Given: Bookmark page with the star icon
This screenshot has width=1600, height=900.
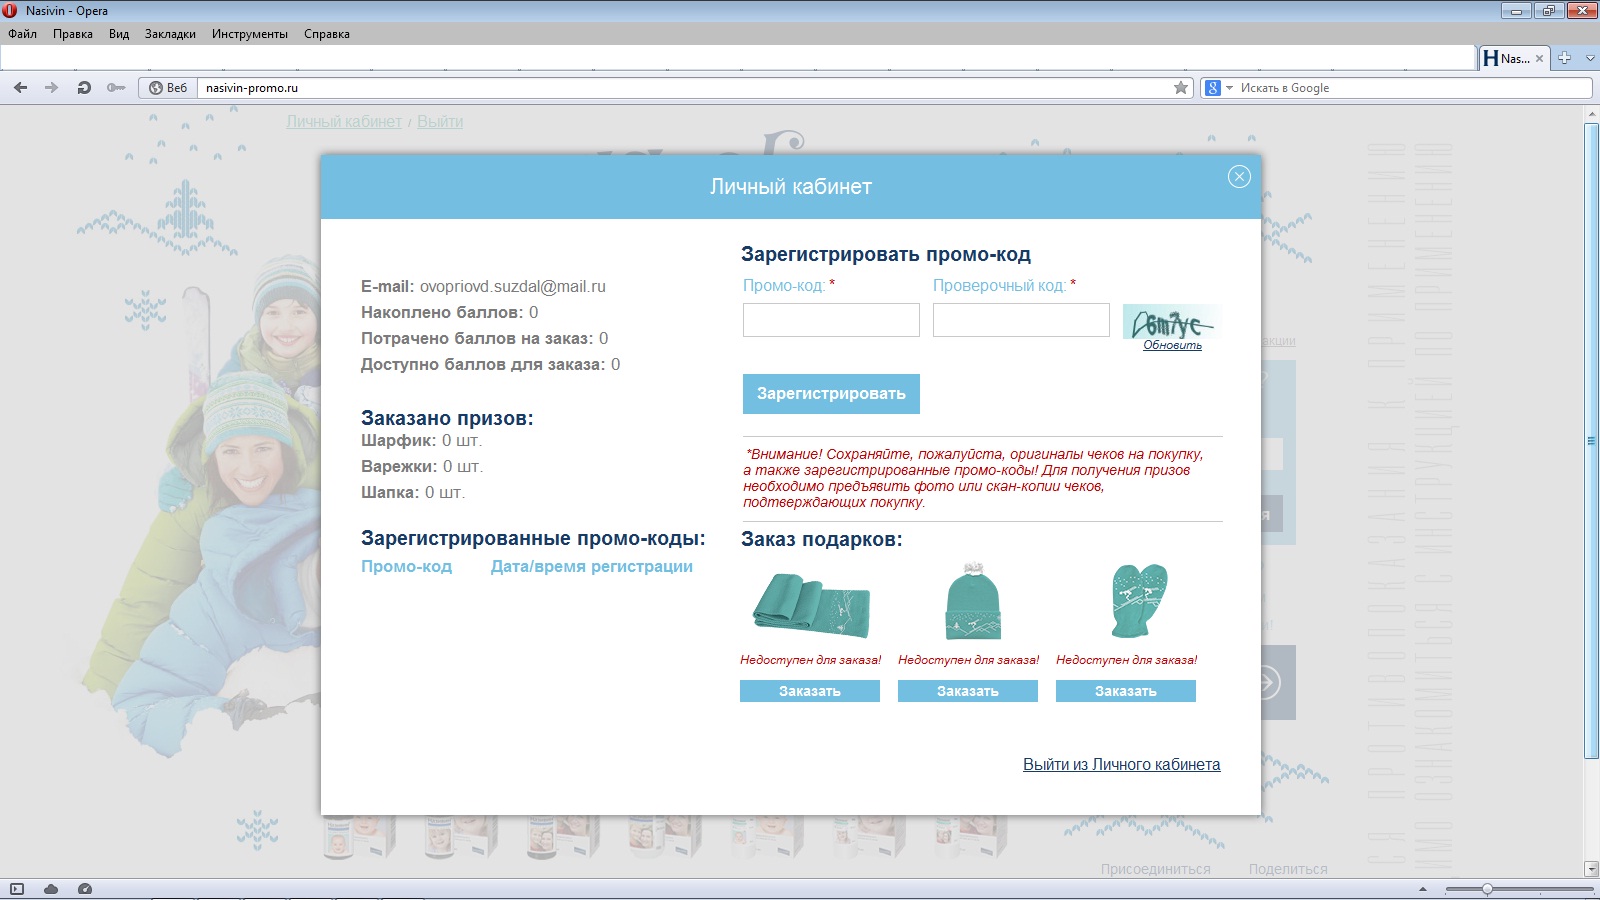Looking at the screenshot, I should (x=1181, y=88).
